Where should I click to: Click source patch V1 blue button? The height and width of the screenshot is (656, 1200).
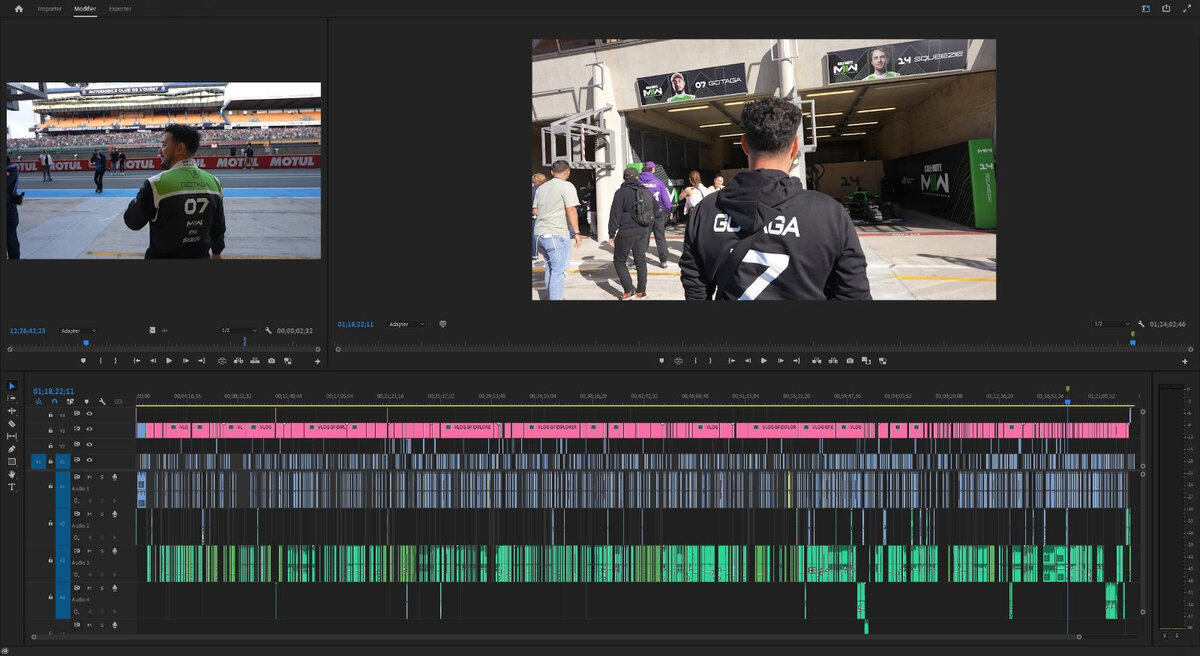(x=38, y=461)
